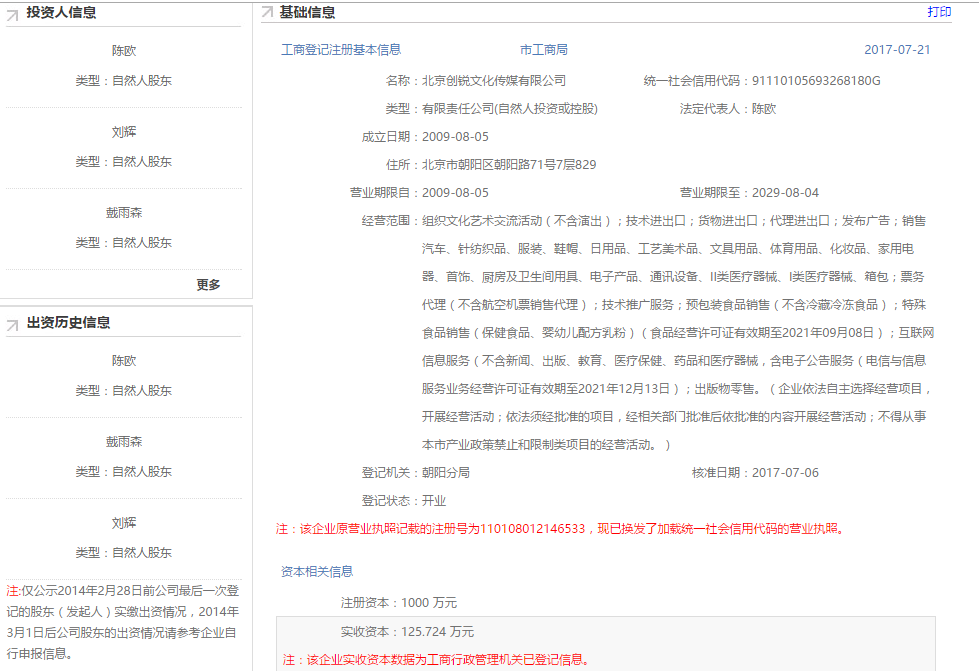Click the 核准日期 value 2017-07-06

(x=785, y=473)
